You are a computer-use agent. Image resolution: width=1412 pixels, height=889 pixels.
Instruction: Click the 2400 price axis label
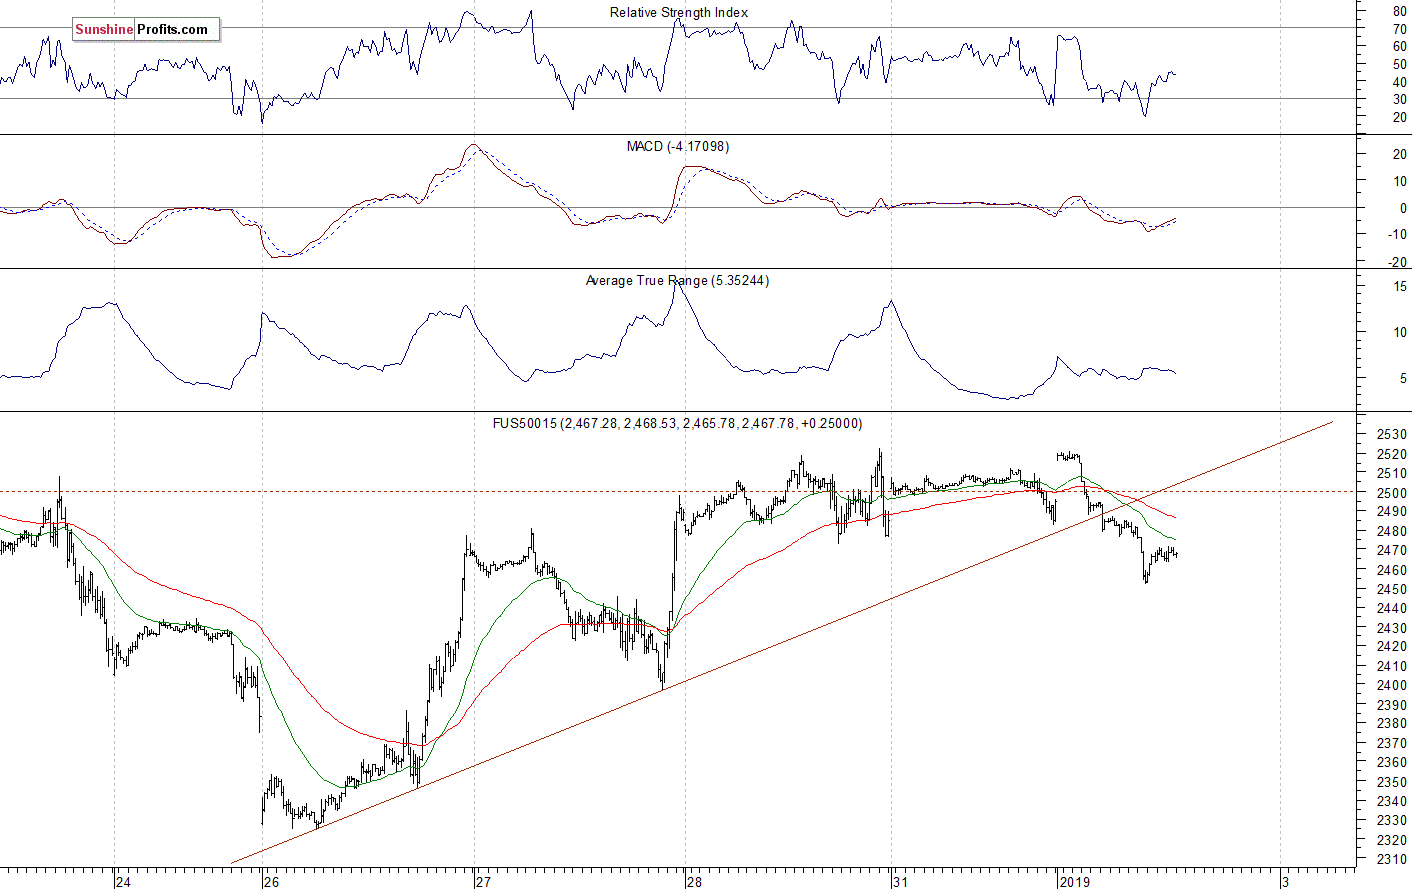[1392, 686]
